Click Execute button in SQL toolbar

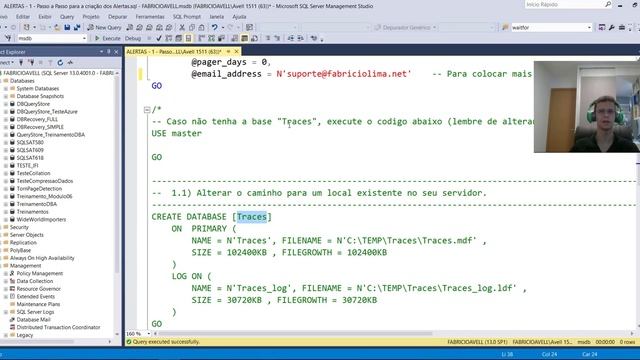point(107,38)
